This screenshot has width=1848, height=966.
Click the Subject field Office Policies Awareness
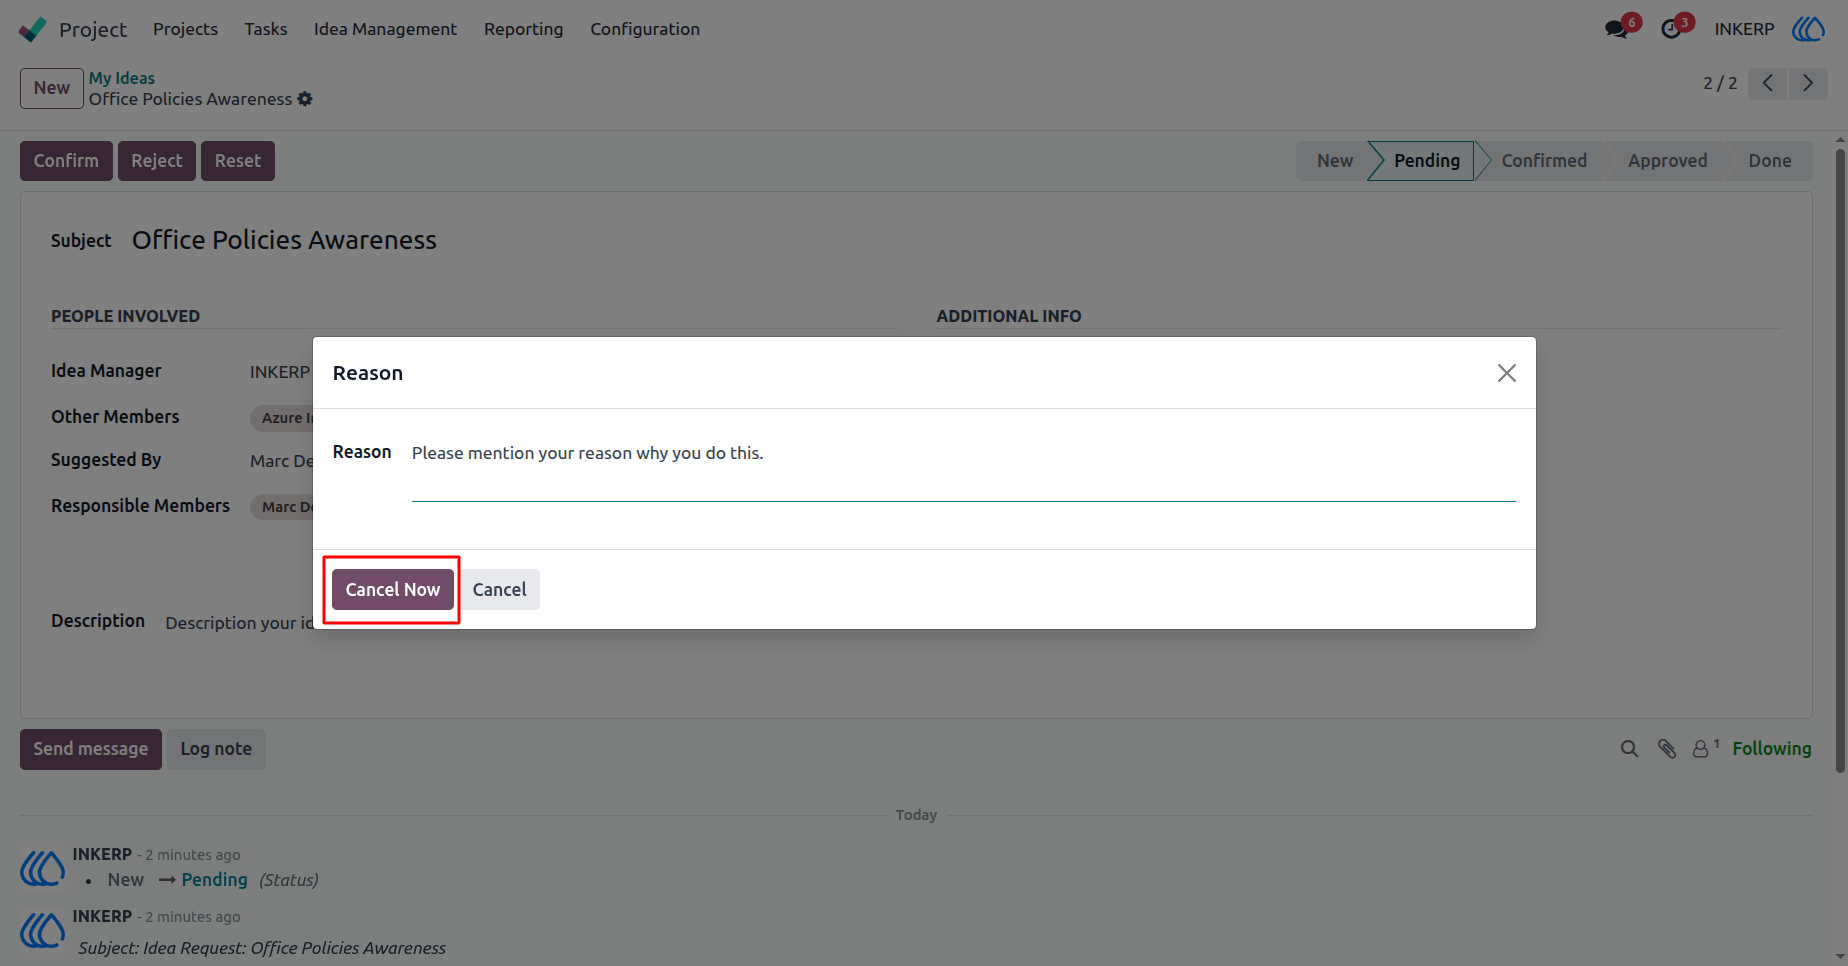coord(284,240)
